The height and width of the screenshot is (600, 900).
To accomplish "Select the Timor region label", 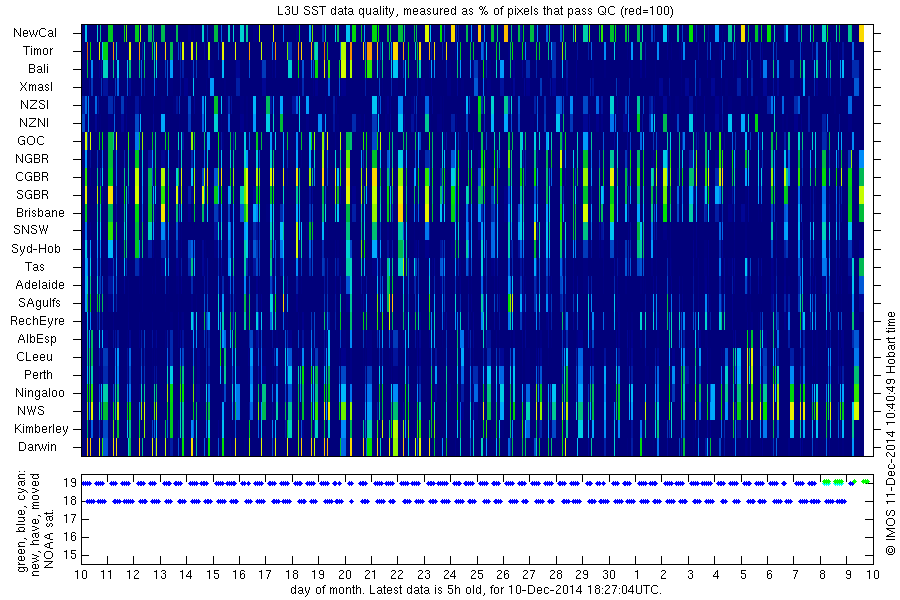I will 38,51.
